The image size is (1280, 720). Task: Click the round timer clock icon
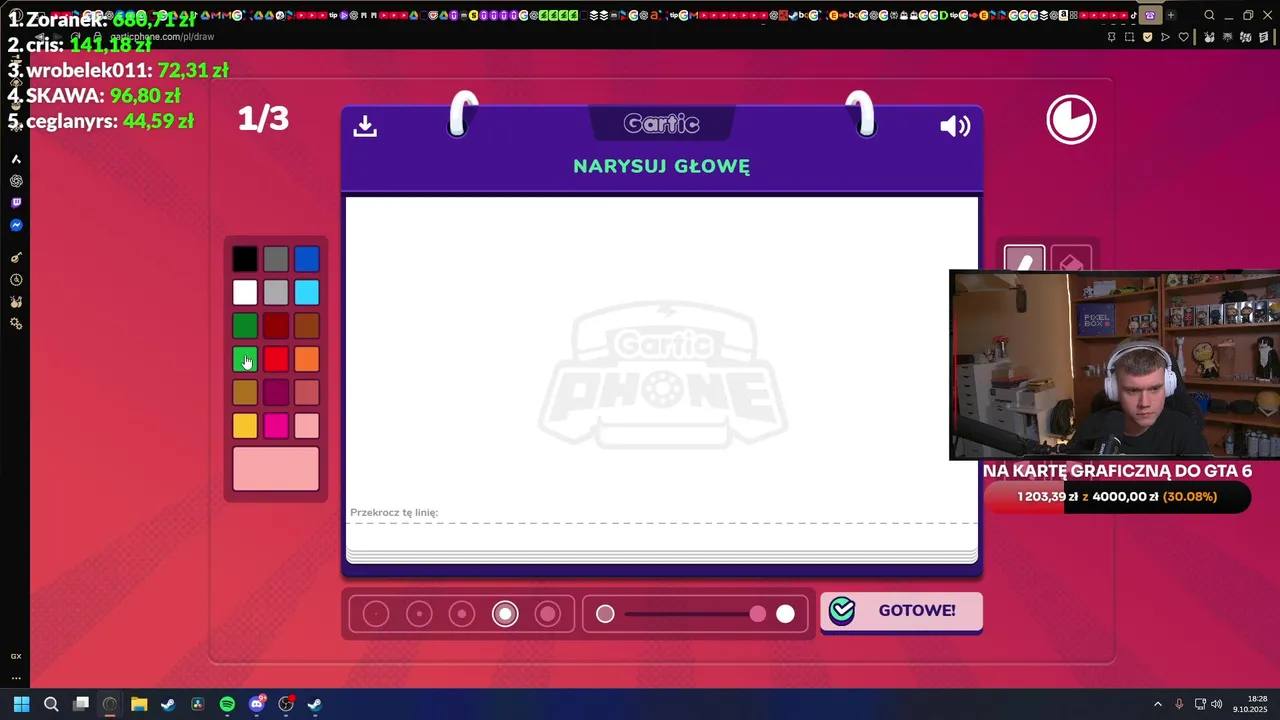point(1071,120)
